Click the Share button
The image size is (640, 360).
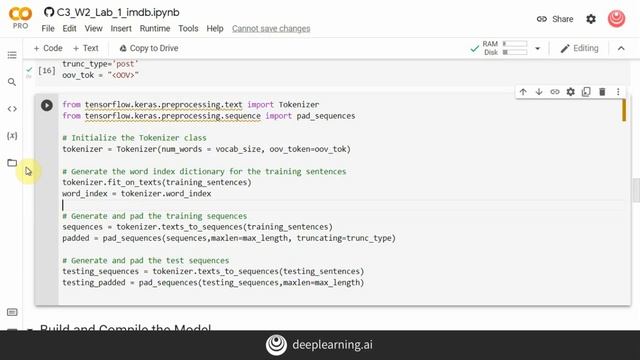coord(555,19)
